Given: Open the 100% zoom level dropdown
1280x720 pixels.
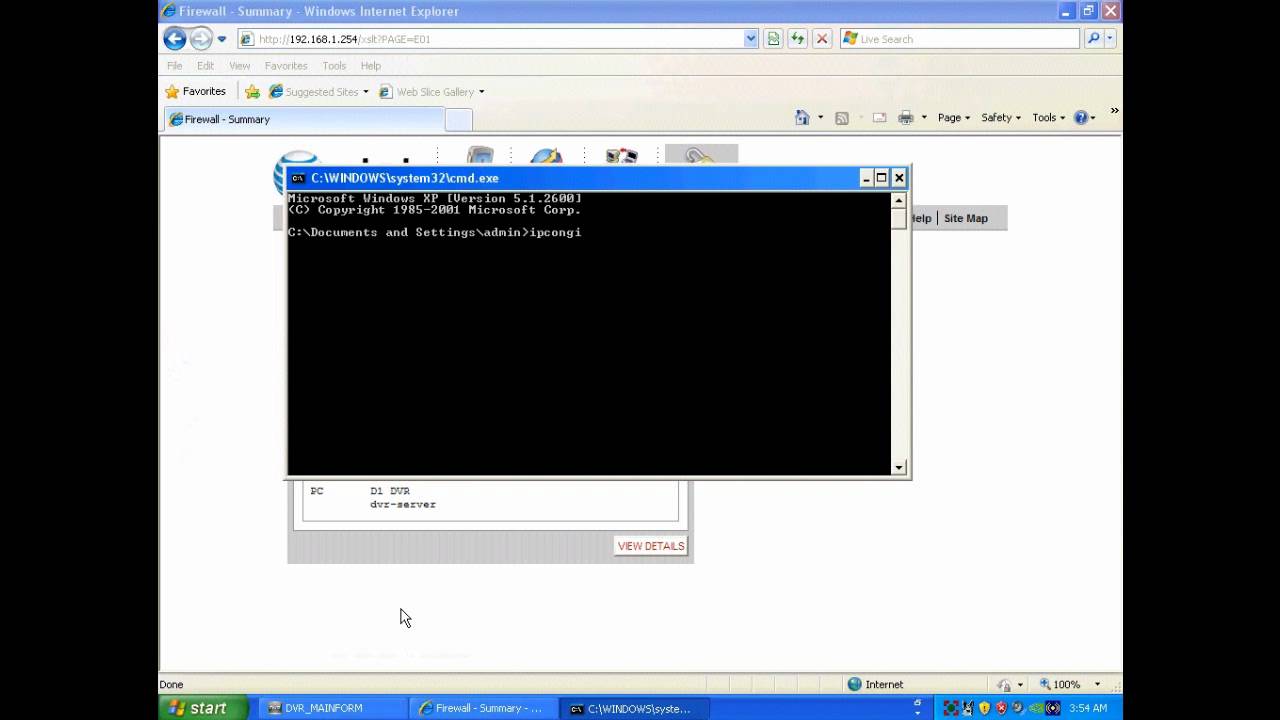Looking at the screenshot, I should click(1098, 684).
